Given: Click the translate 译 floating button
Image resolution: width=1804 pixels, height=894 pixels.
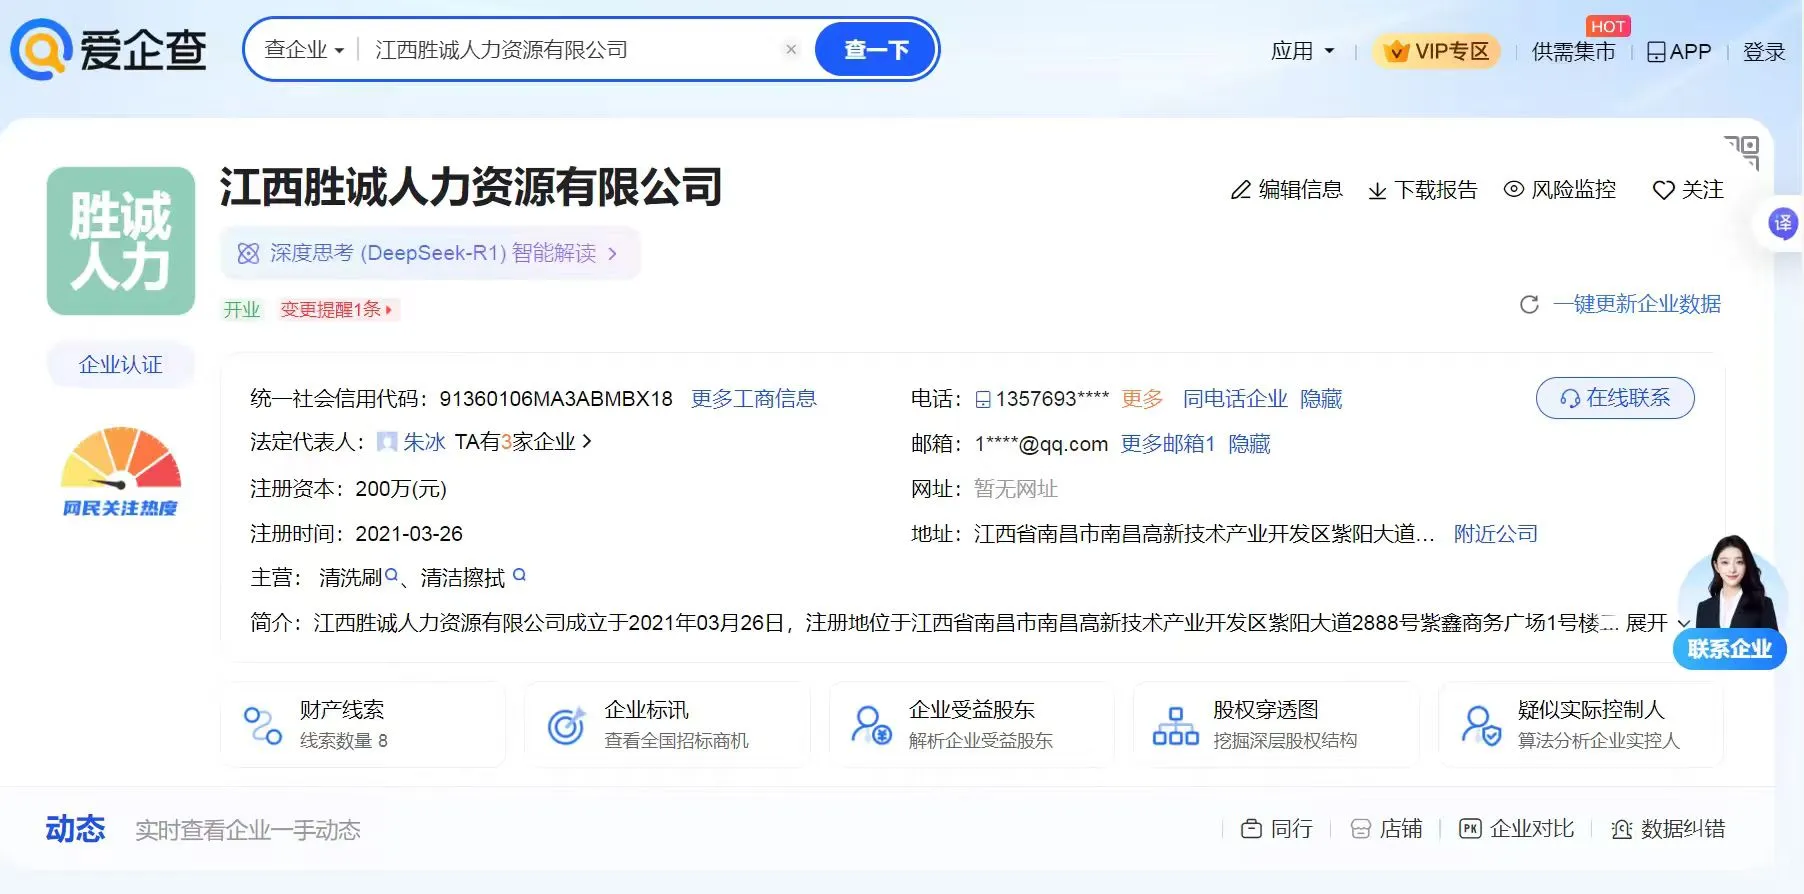Looking at the screenshot, I should pyautogui.click(x=1782, y=223).
